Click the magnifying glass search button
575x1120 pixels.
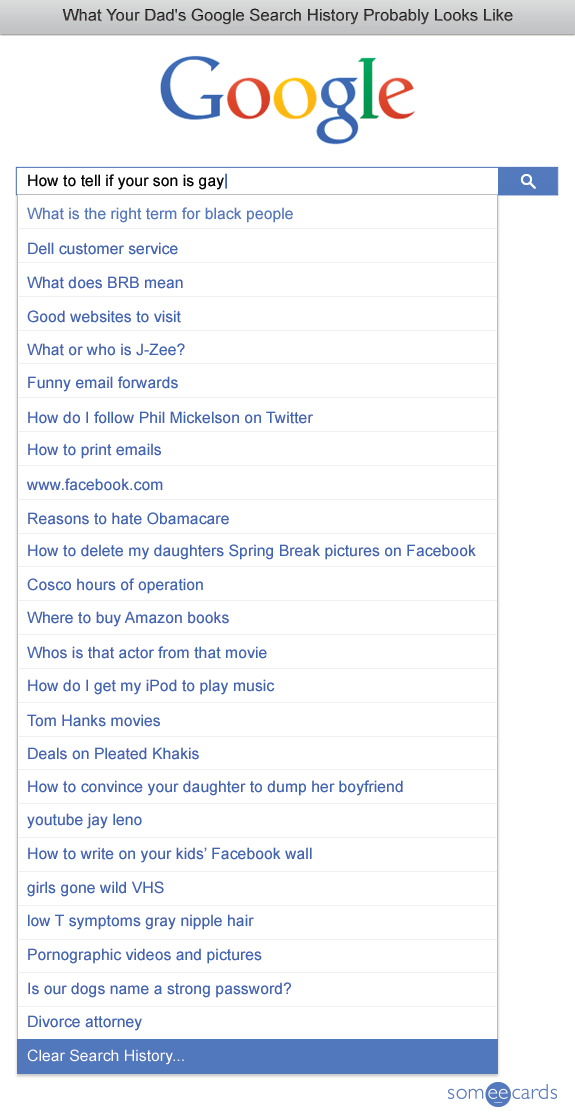point(528,181)
